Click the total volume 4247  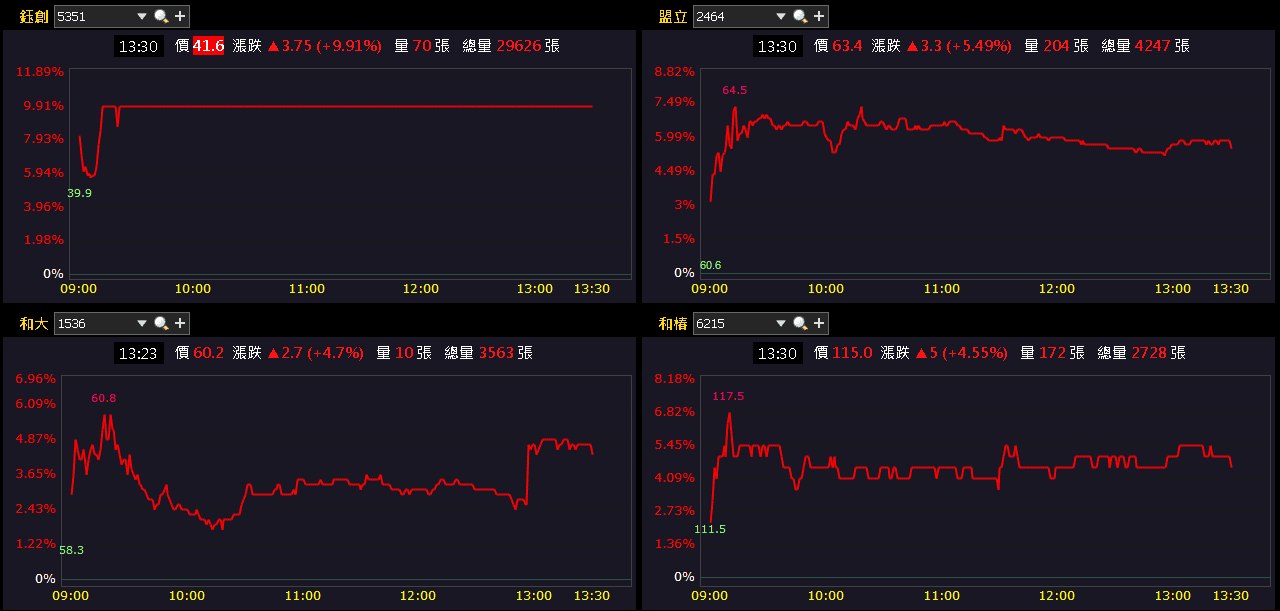(x=1152, y=46)
